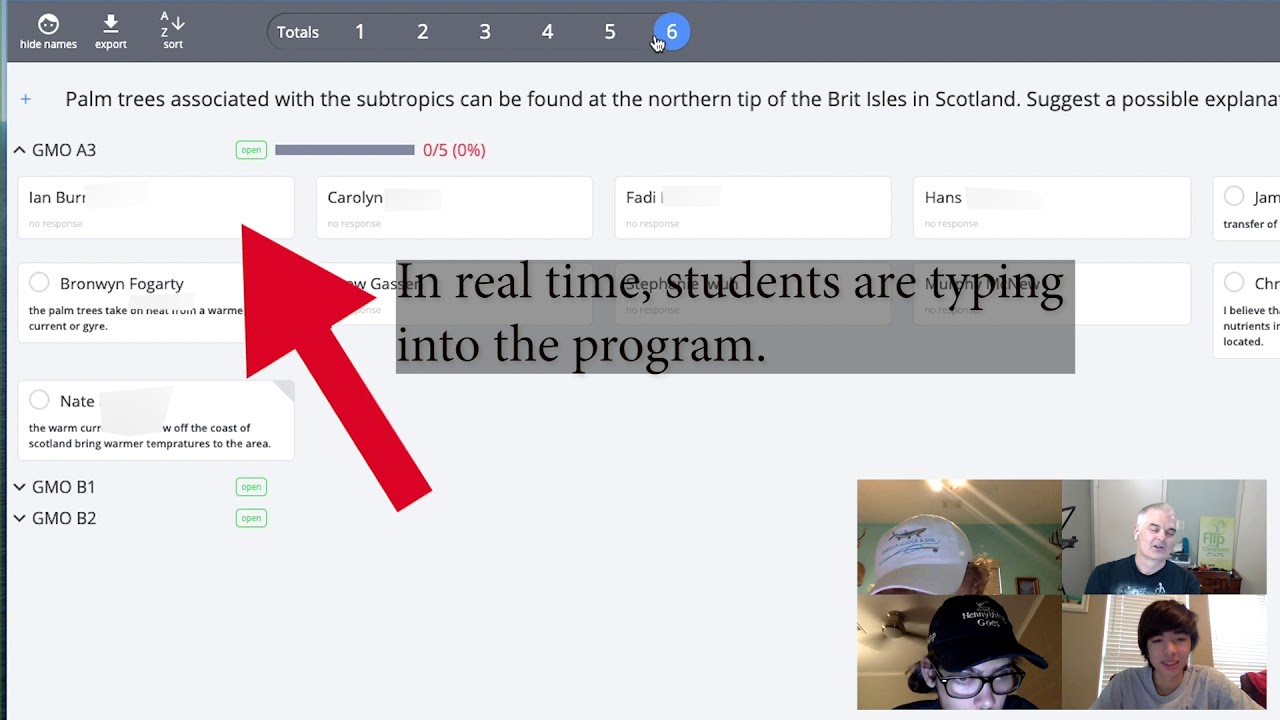The width and height of the screenshot is (1280, 720).
Task: Export responses with the export icon
Action: pos(111,31)
